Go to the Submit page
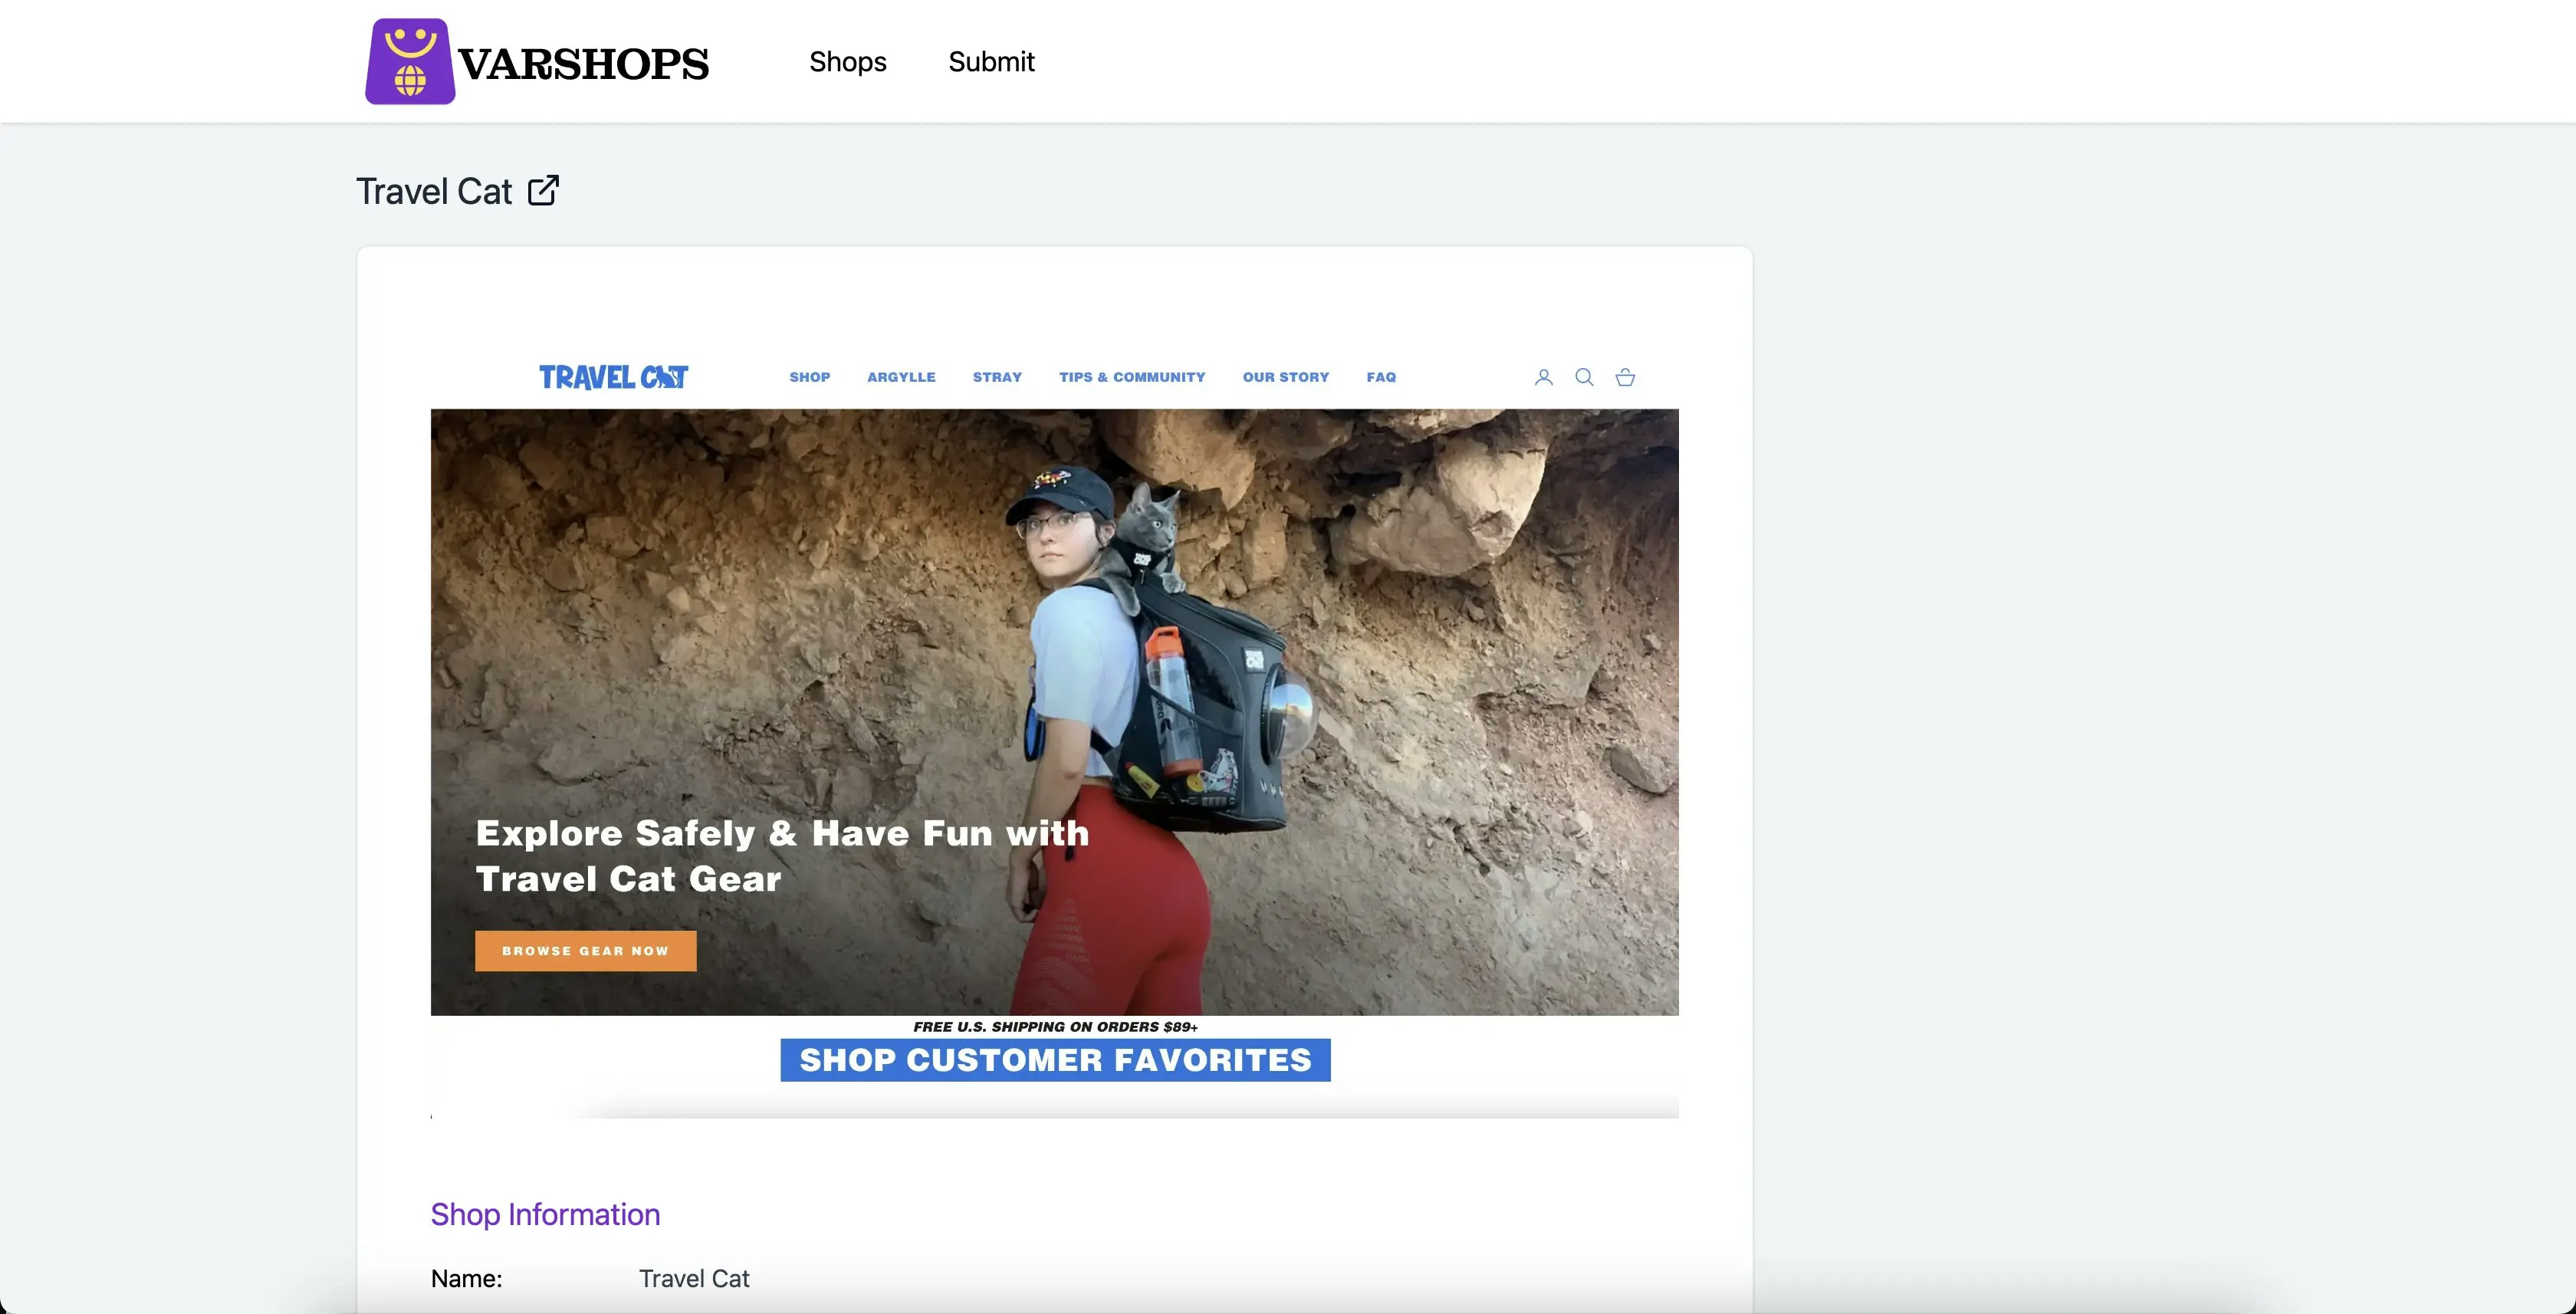 tap(991, 62)
